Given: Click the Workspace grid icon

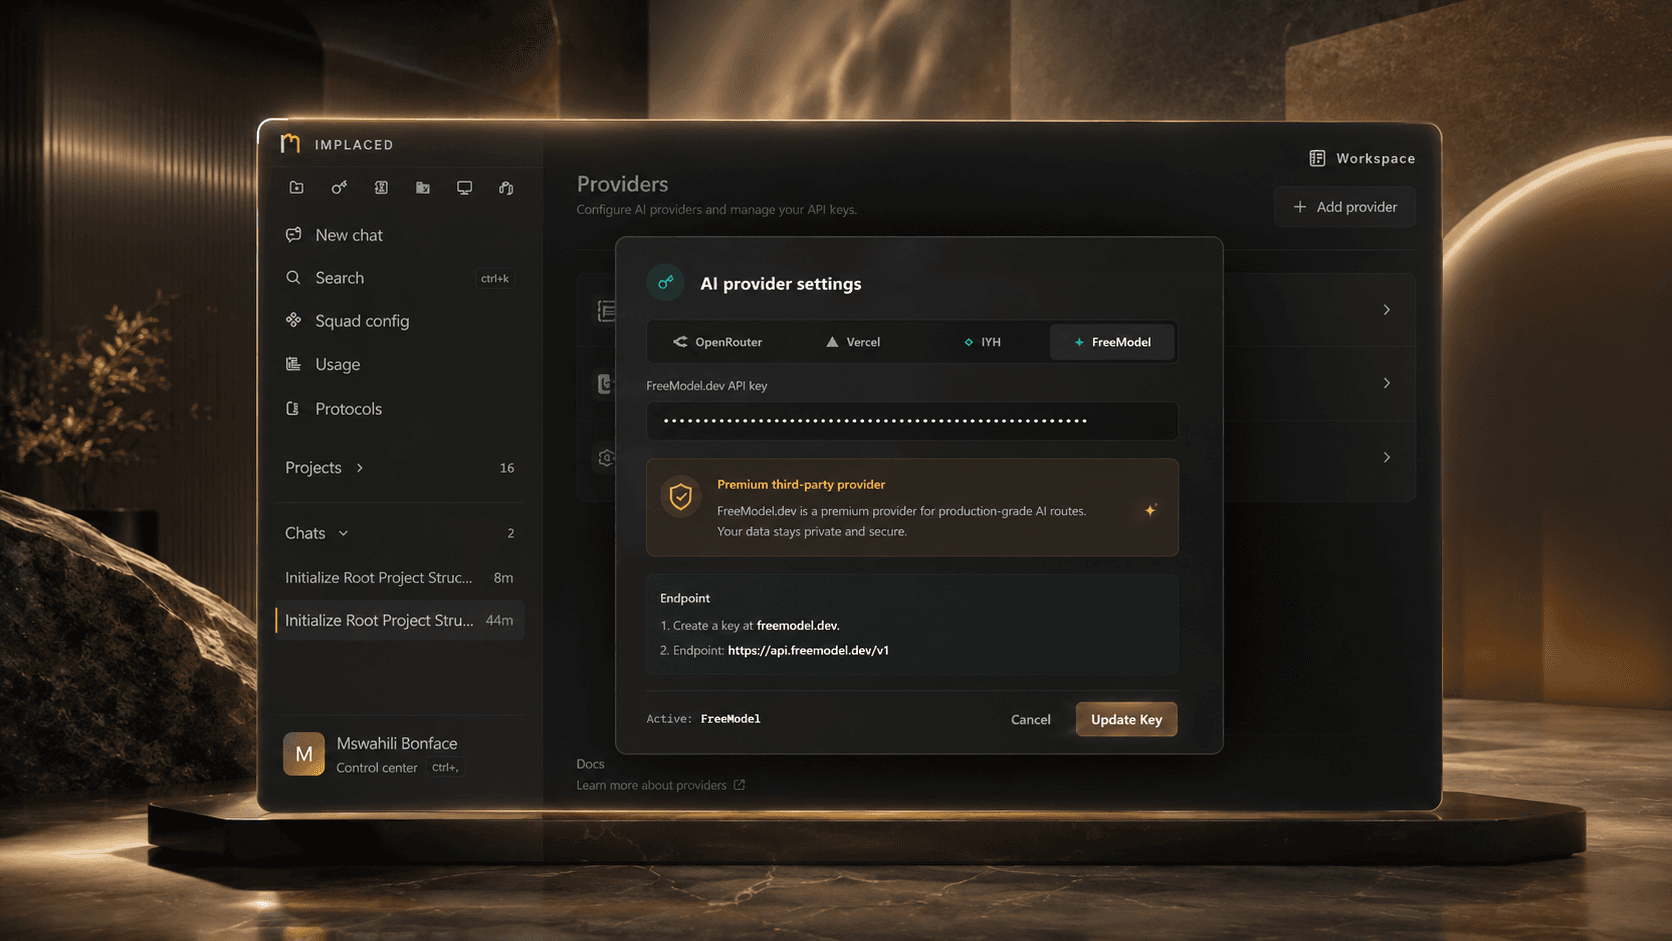Looking at the screenshot, I should 1317,158.
